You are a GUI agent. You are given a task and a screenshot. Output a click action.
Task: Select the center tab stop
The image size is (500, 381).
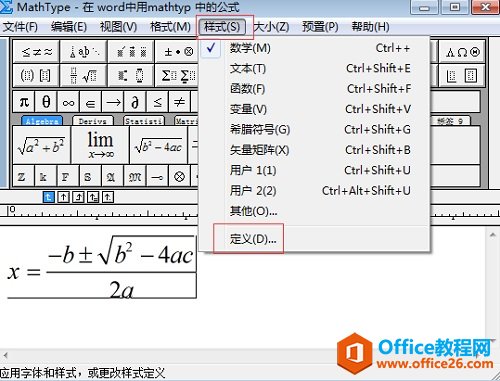point(64,197)
